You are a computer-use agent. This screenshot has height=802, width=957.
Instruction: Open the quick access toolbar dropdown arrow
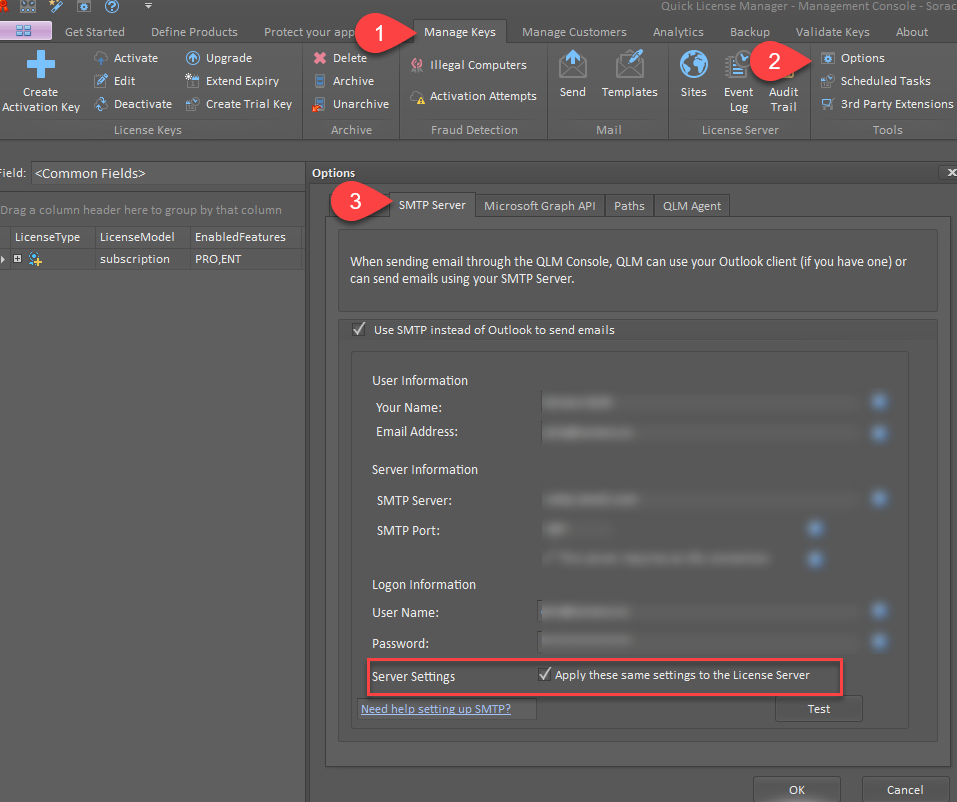coord(148,6)
